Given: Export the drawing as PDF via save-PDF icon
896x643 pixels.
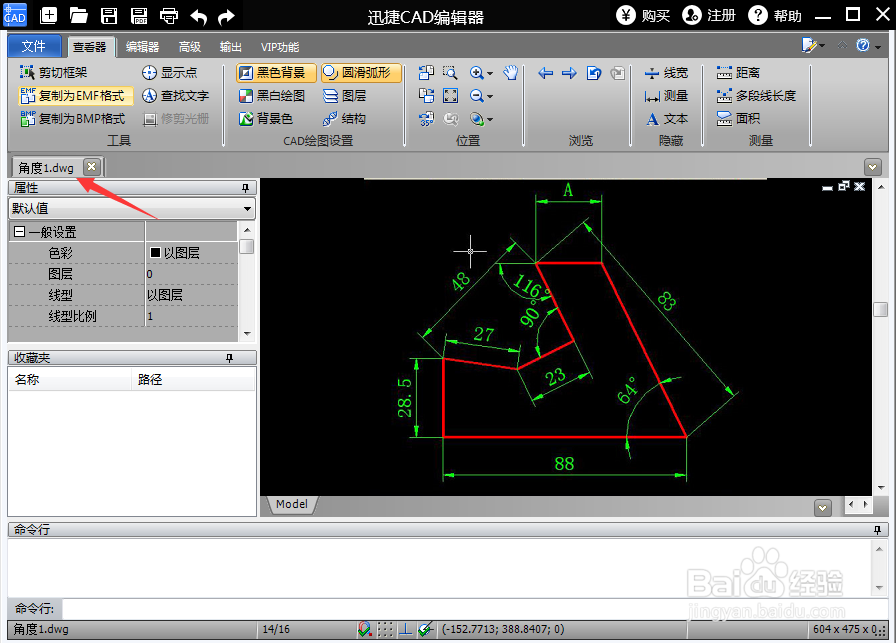Looking at the screenshot, I should click(139, 15).
